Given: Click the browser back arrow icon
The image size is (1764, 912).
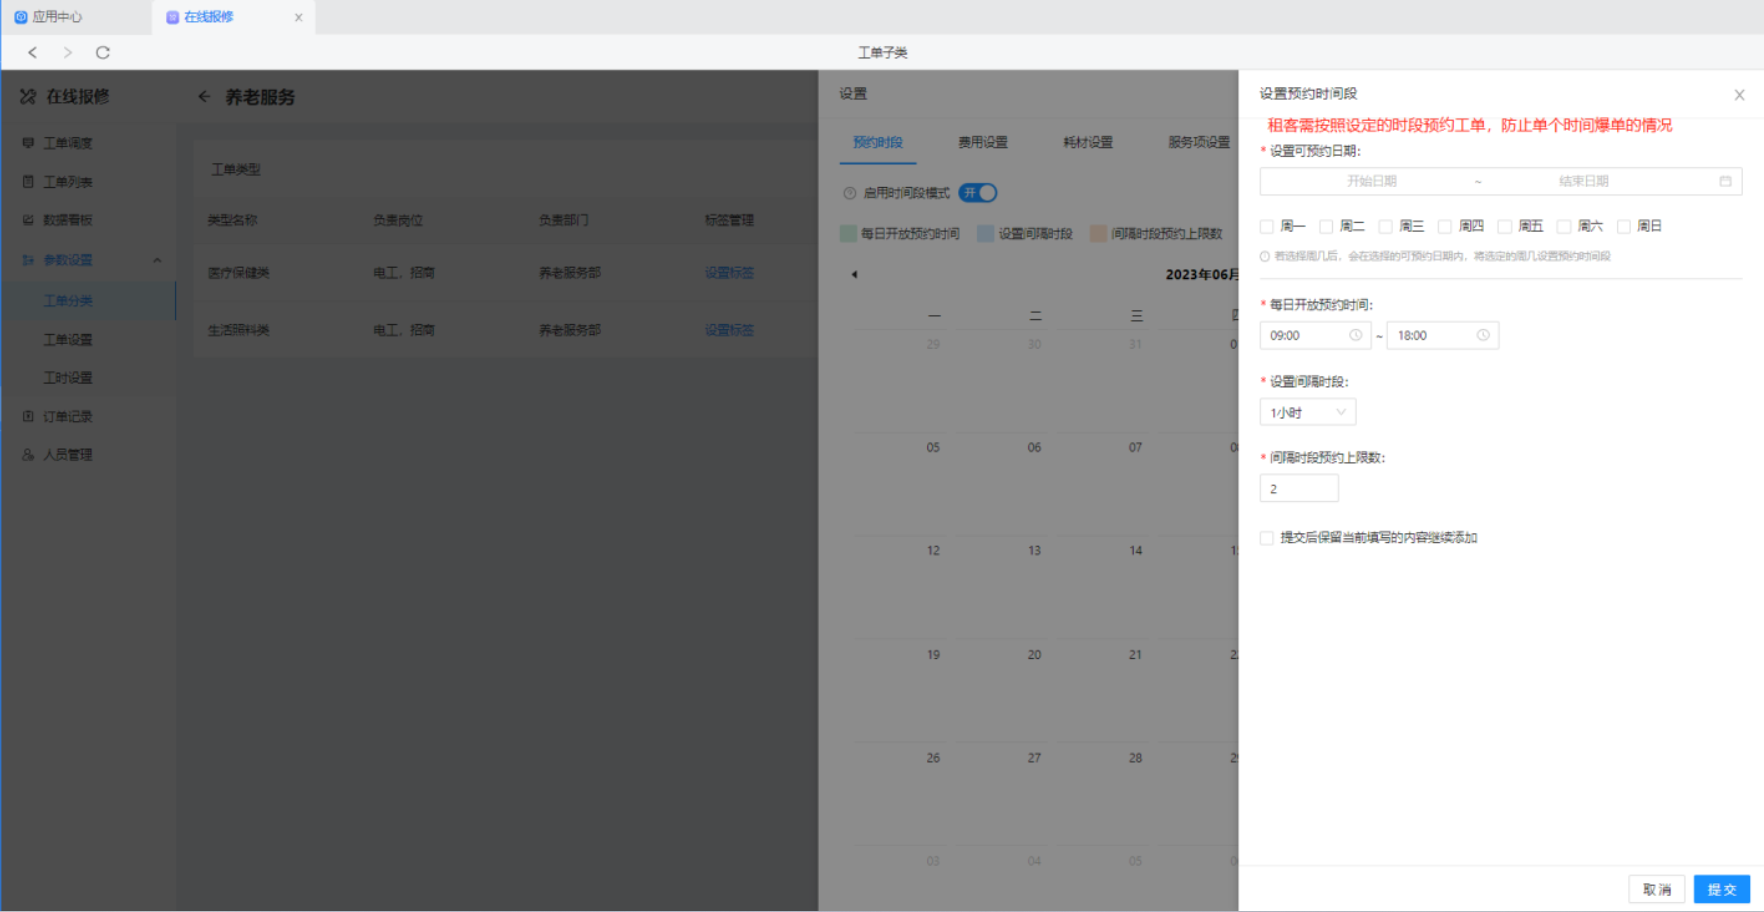Looking at the screenshot, I should (33, 52).
